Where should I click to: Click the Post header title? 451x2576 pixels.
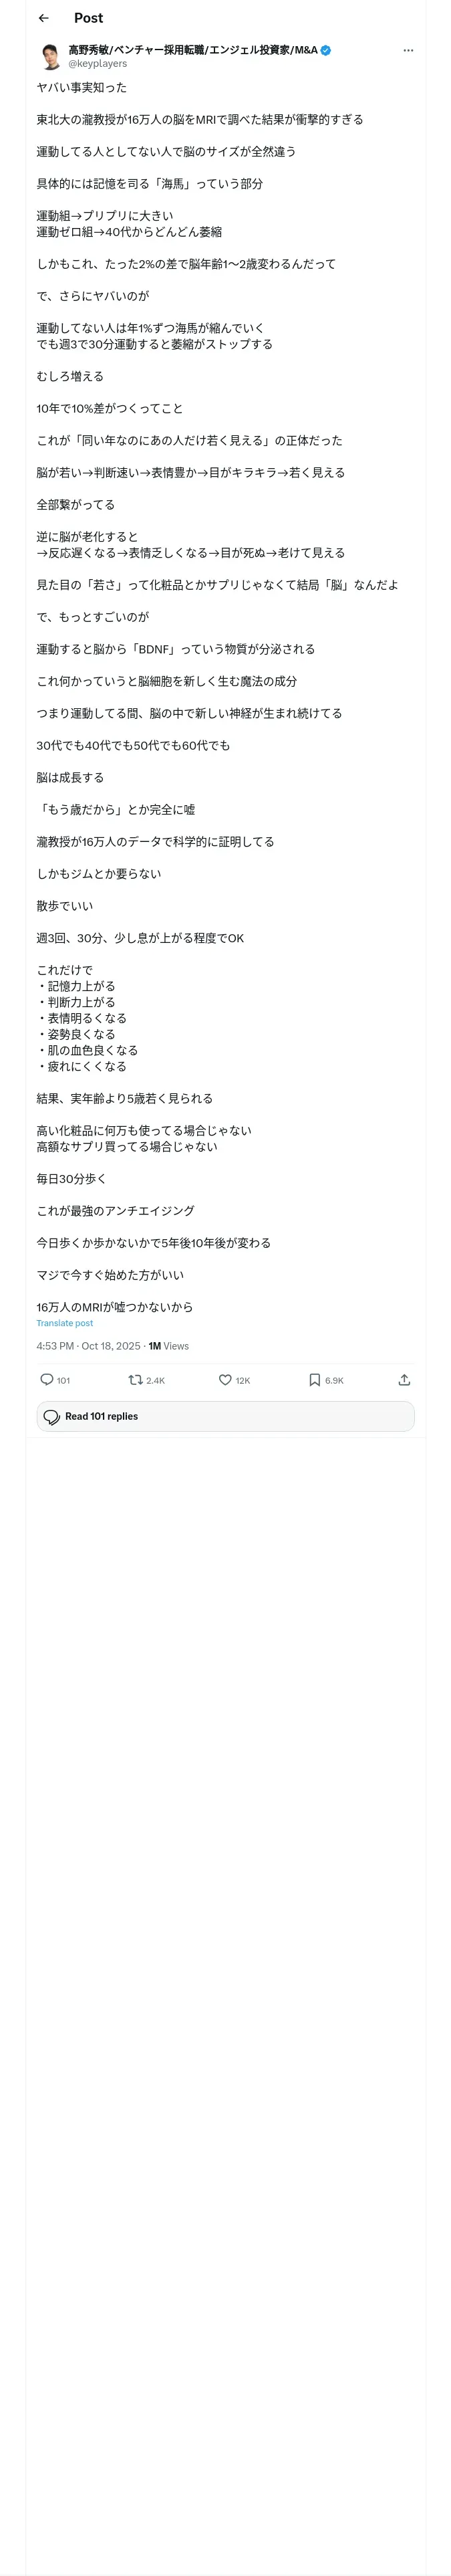[88, 18]
